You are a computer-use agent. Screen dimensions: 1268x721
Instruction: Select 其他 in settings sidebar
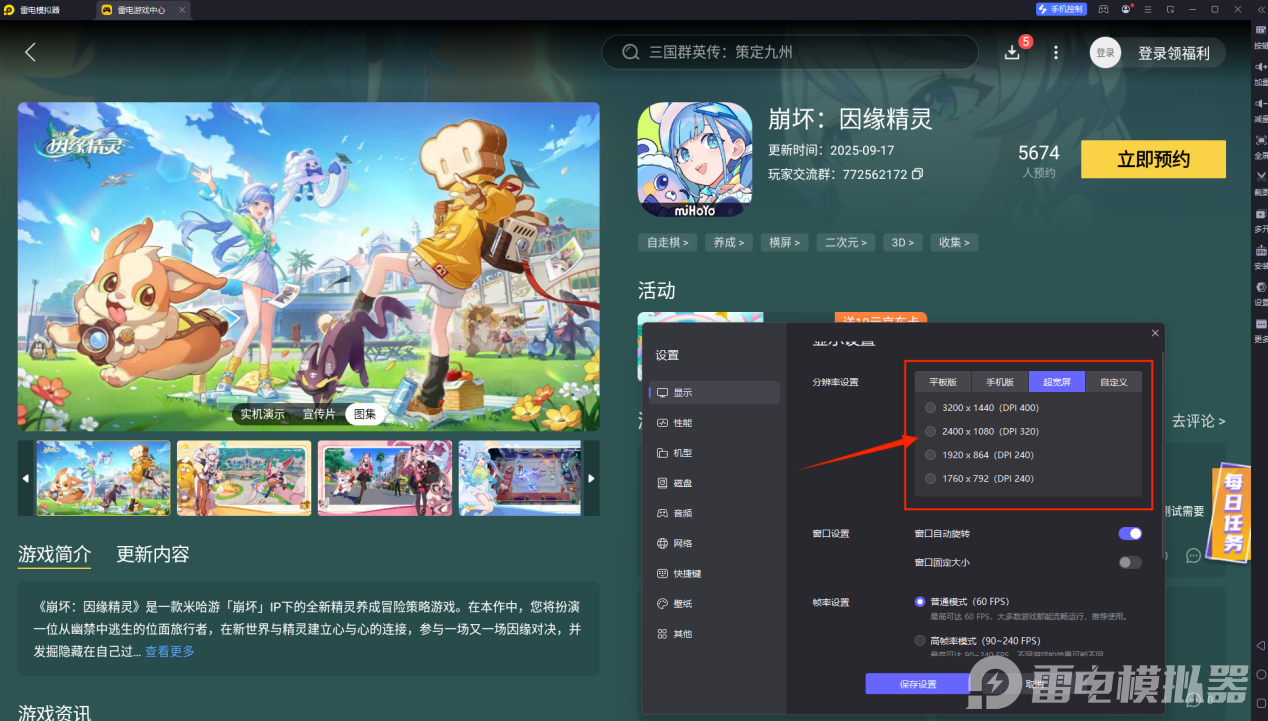(713, 634)
